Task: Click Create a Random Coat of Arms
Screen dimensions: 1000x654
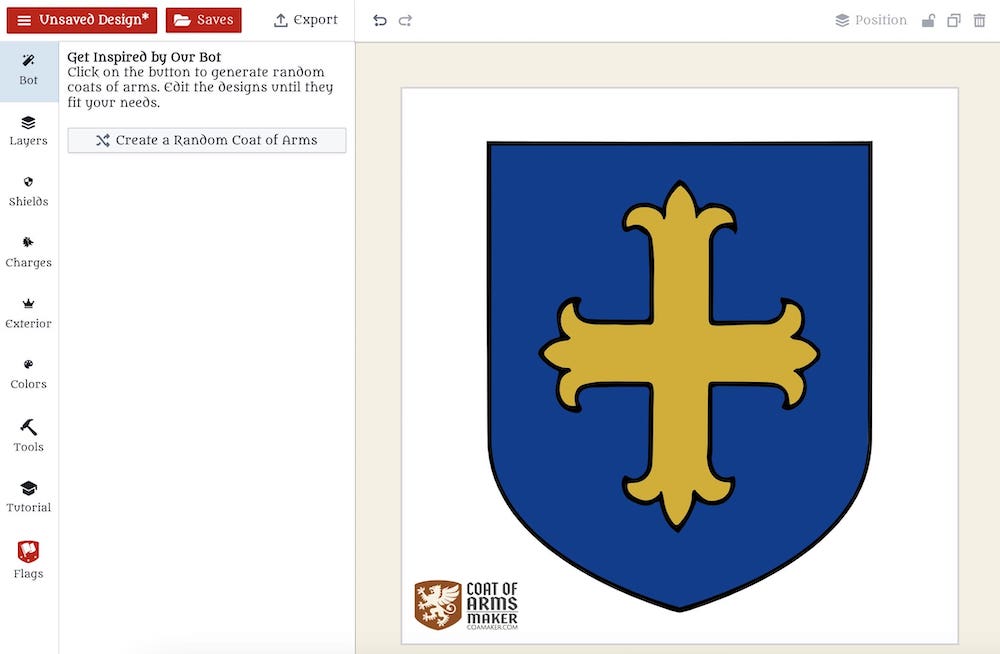Action: (x=206, y=140)
